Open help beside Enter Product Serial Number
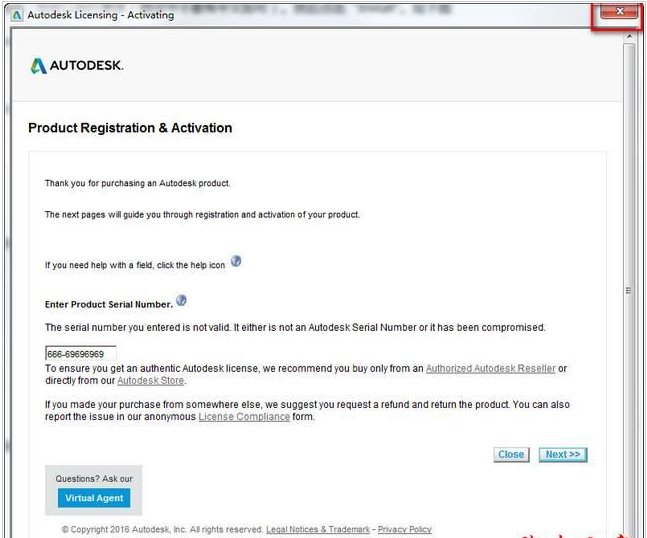647x538 pixels. point(181,300)
